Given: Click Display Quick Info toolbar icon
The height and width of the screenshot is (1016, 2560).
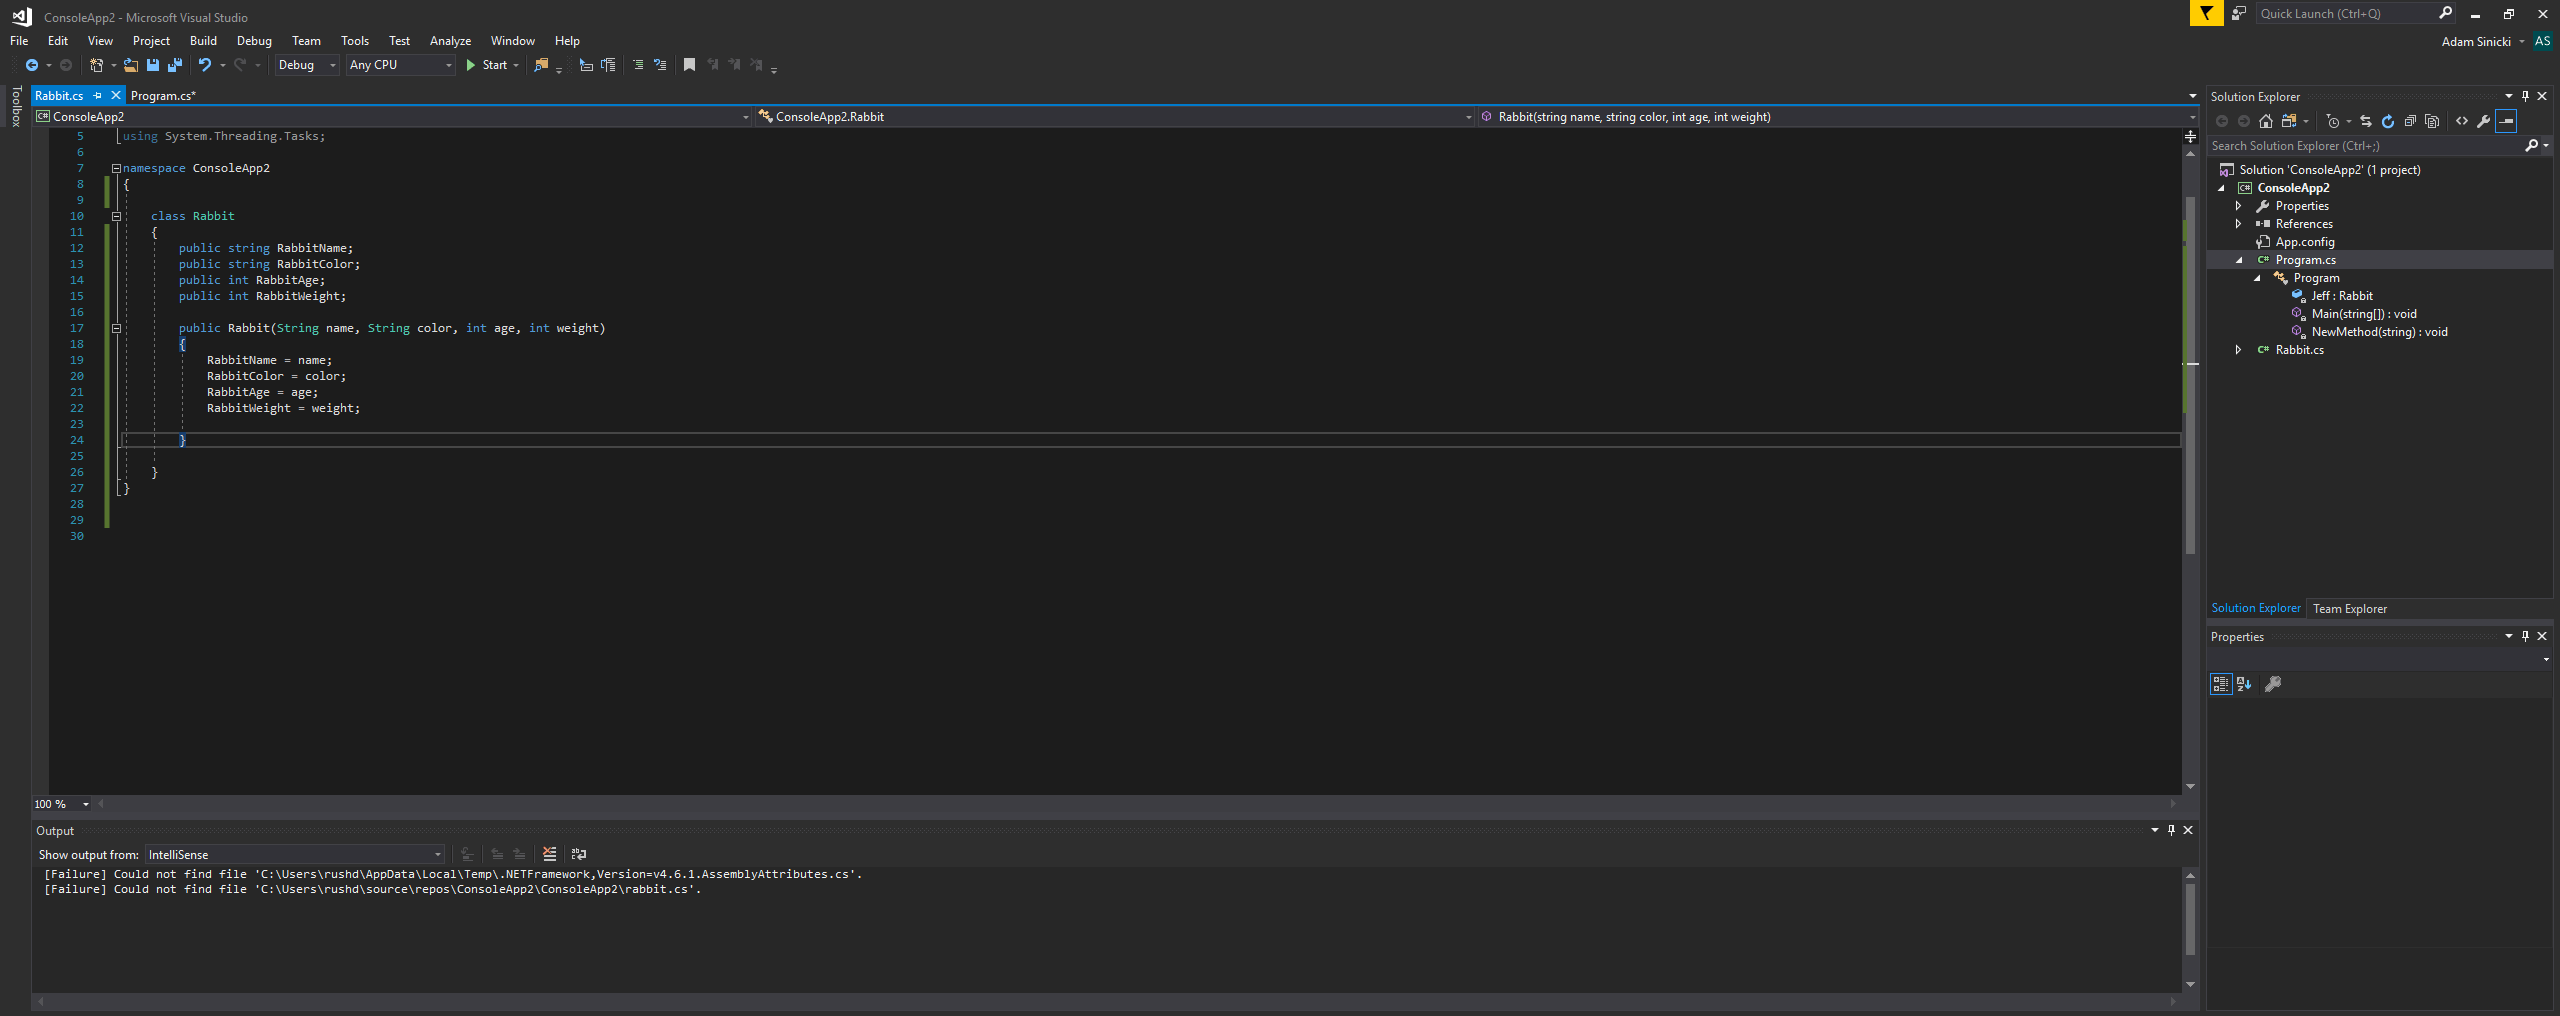Looking at the screenshot, I should pyautogui.click(x=586, y=65).
